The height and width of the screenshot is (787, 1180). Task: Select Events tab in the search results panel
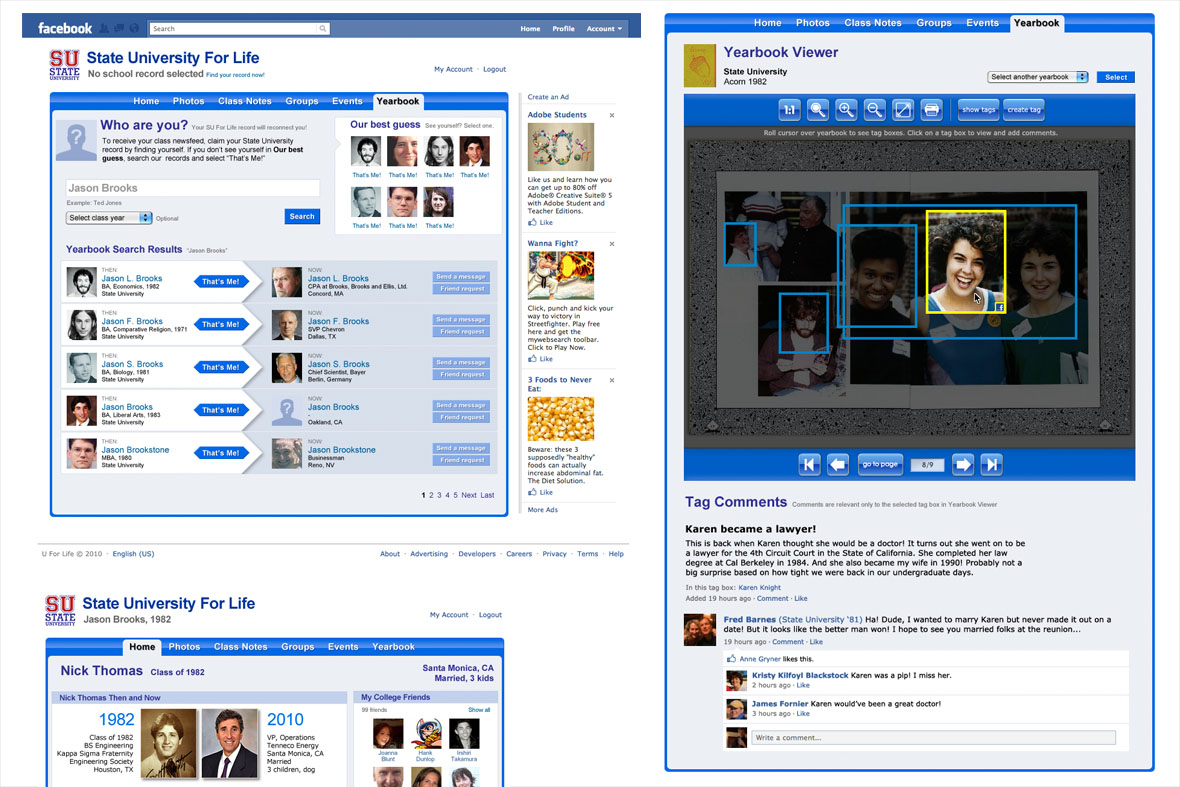tap(347, 101)
